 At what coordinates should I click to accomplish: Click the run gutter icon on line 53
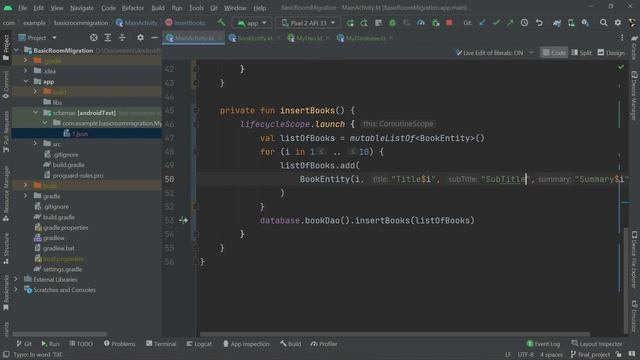coord(183,220)
